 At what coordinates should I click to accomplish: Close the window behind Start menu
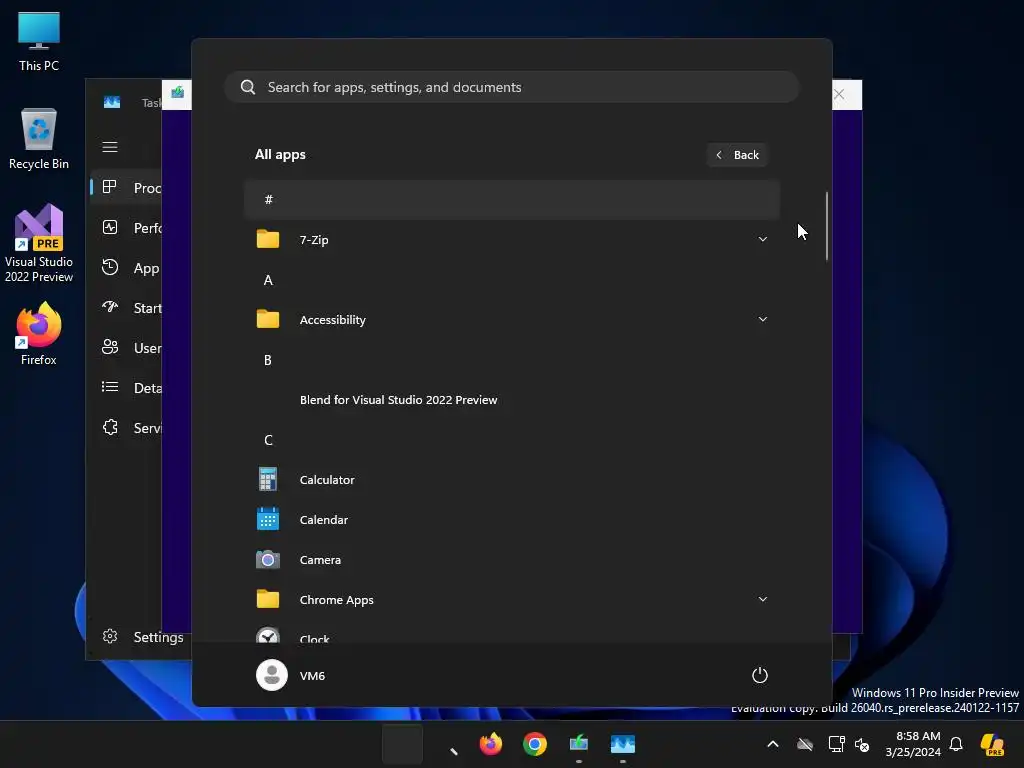pyautogui.click(x=839, y=95)
